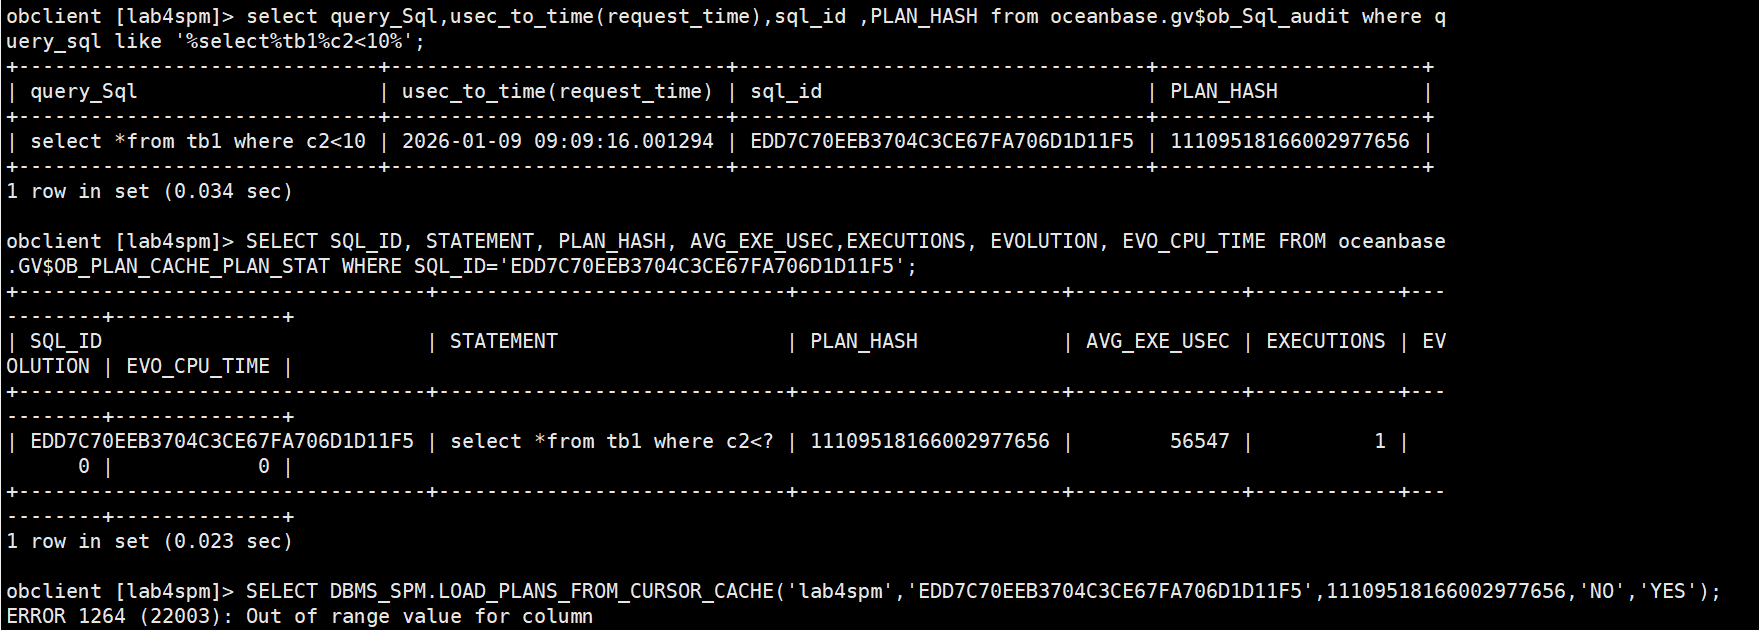Click the '1 row in set (0.023 sec)' line
This screenshot has height=630, width=1759.
pos(149,542)
